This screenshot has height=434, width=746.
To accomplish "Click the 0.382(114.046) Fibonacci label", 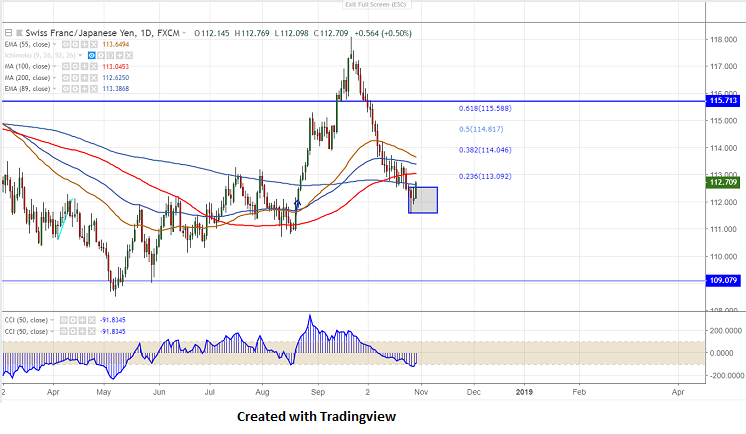I will click(485, 150).
